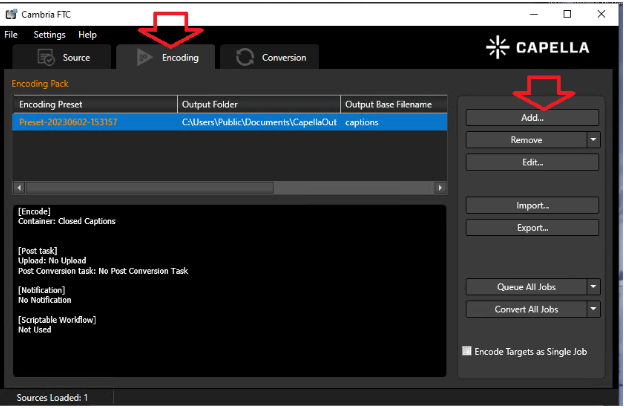Click the captions output base filename cell
The image size is (624, 408).
(x=394, y=122)
